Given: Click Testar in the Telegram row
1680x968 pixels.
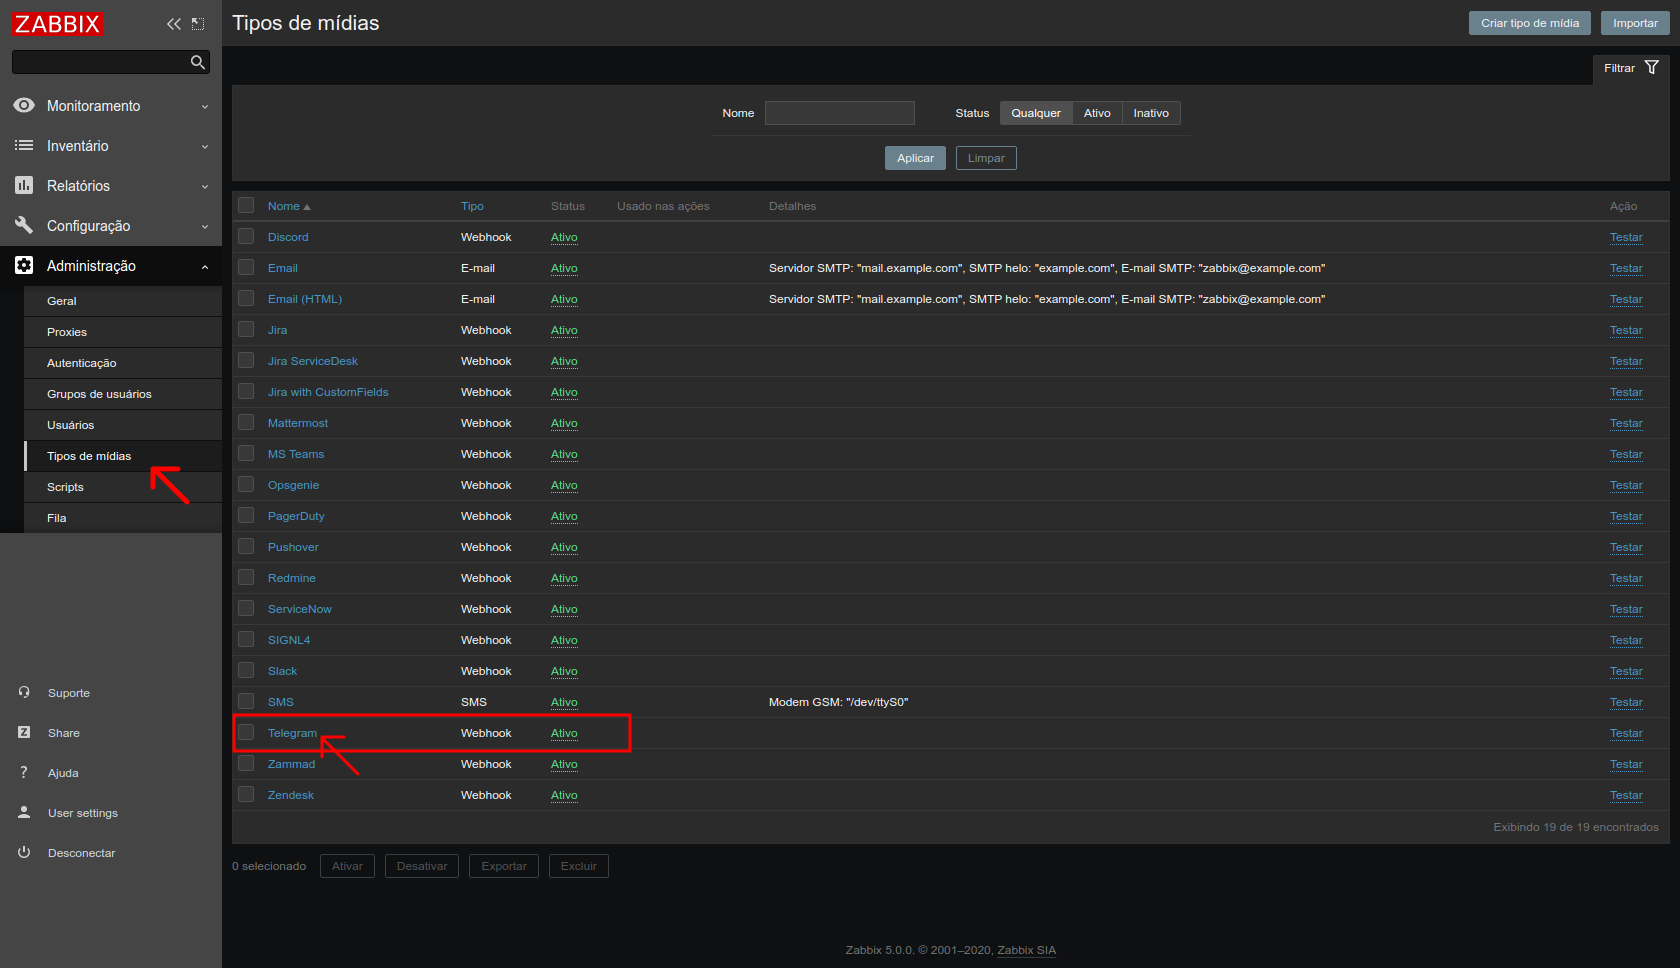Looking at the screenshot, I should coord(1626,733).
